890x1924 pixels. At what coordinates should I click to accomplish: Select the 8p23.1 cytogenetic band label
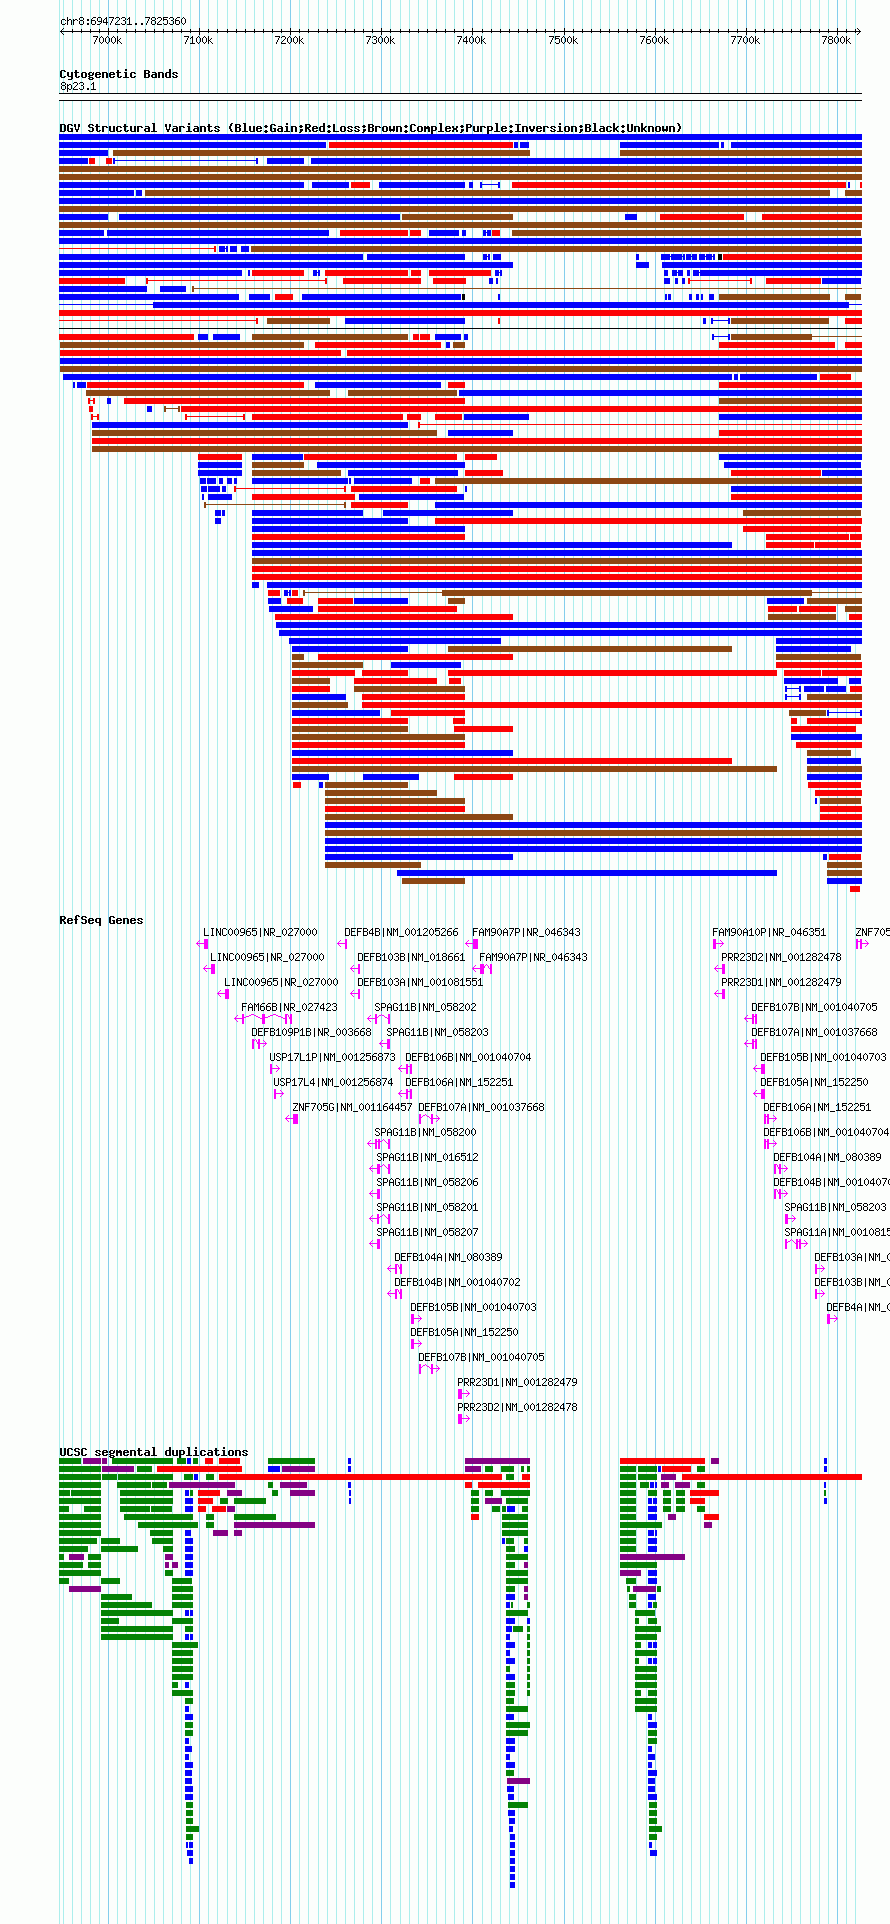click(78, 87)
